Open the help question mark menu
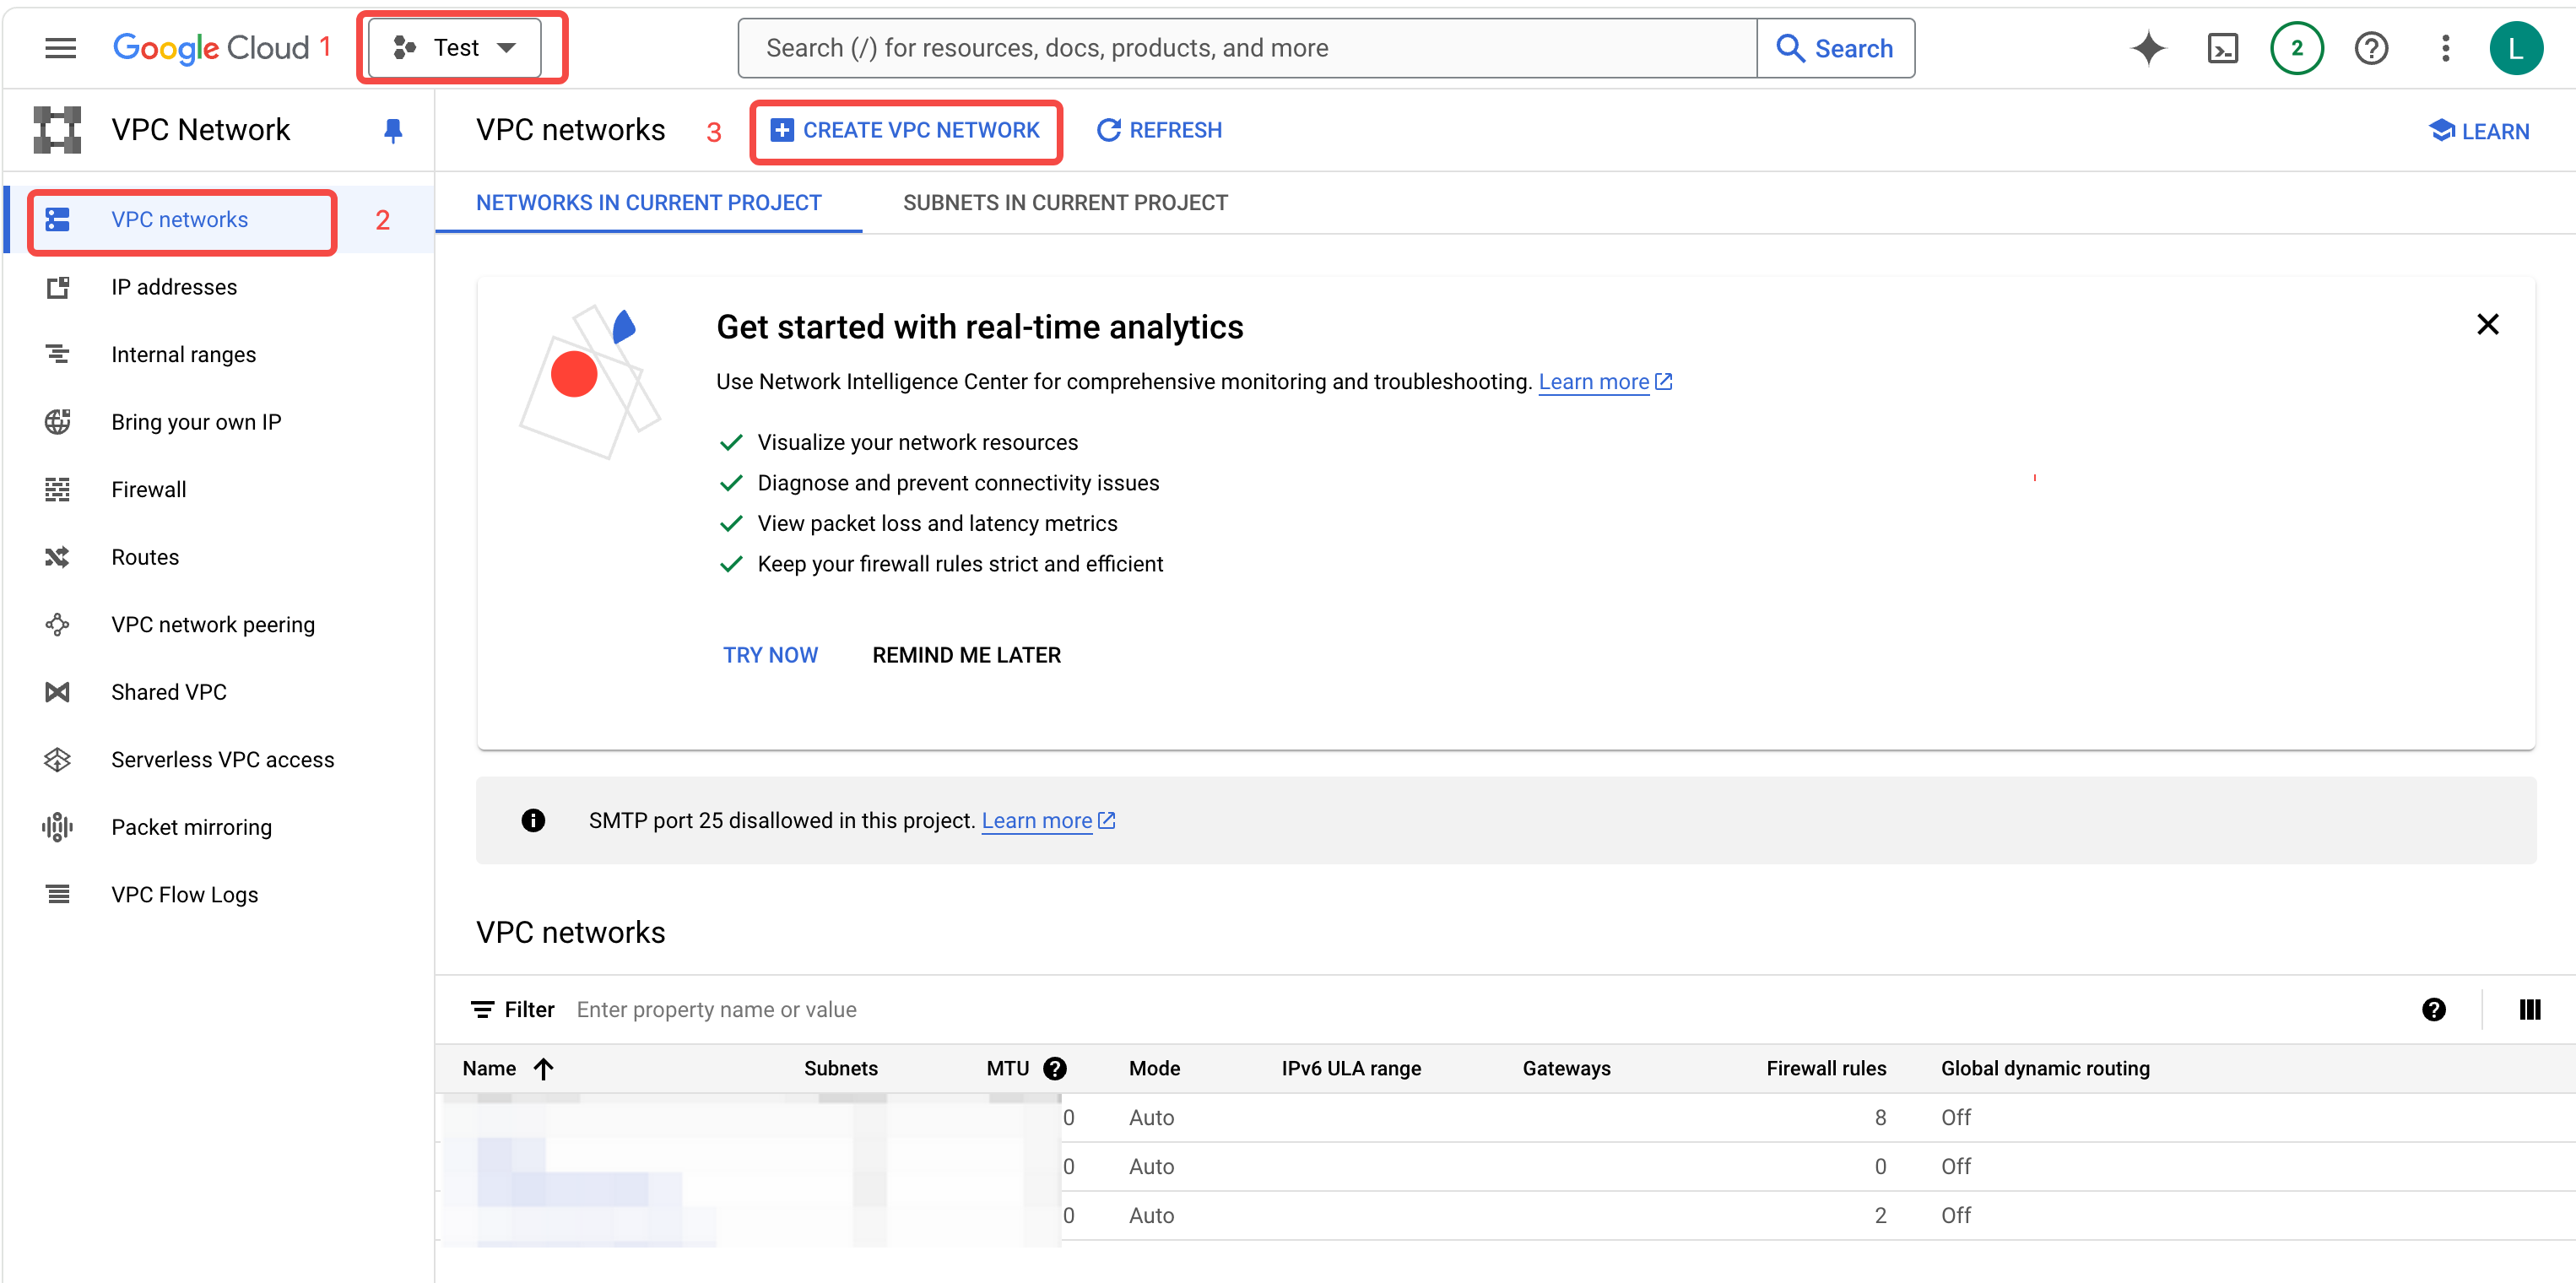Screen dimensions: 2576x1283 click(x=2370, y=48)
